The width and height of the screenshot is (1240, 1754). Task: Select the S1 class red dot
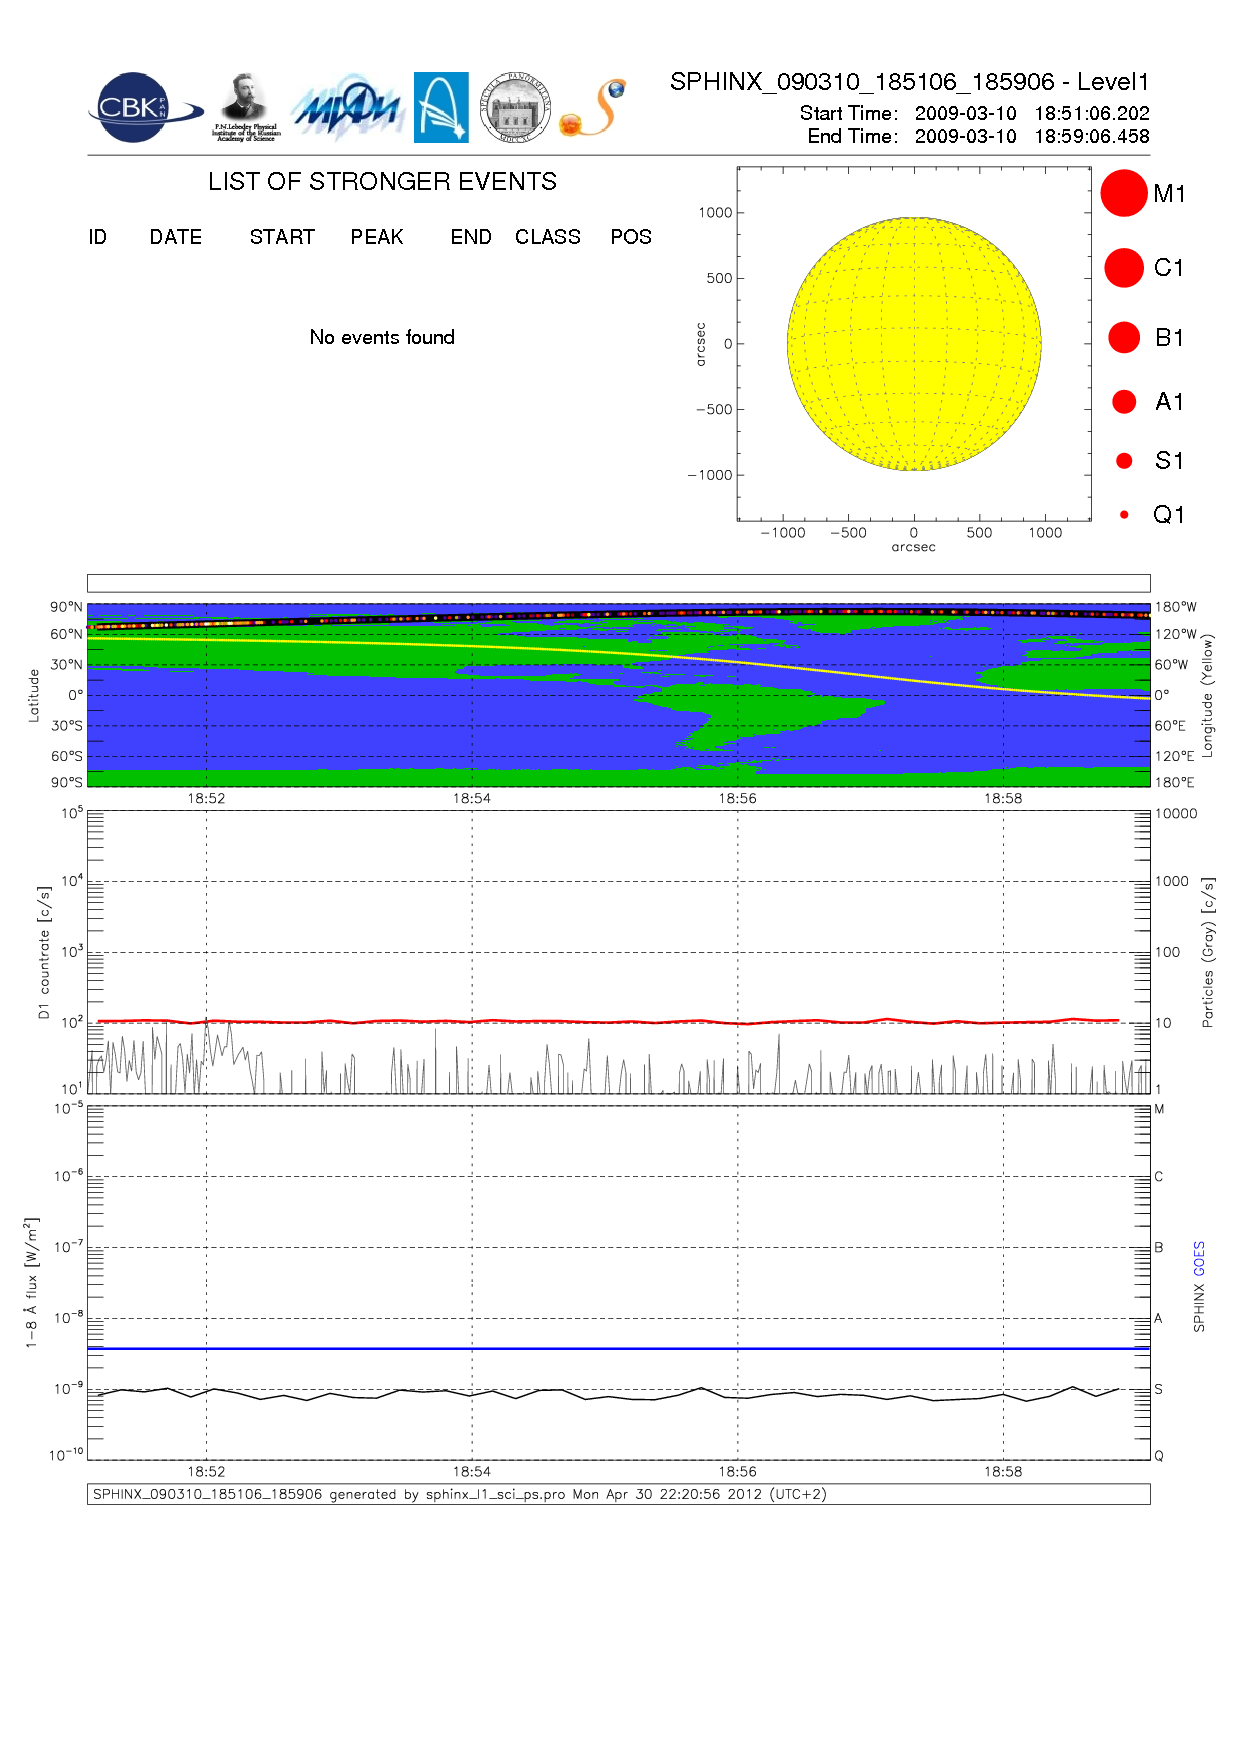[x=1123, y=461]
